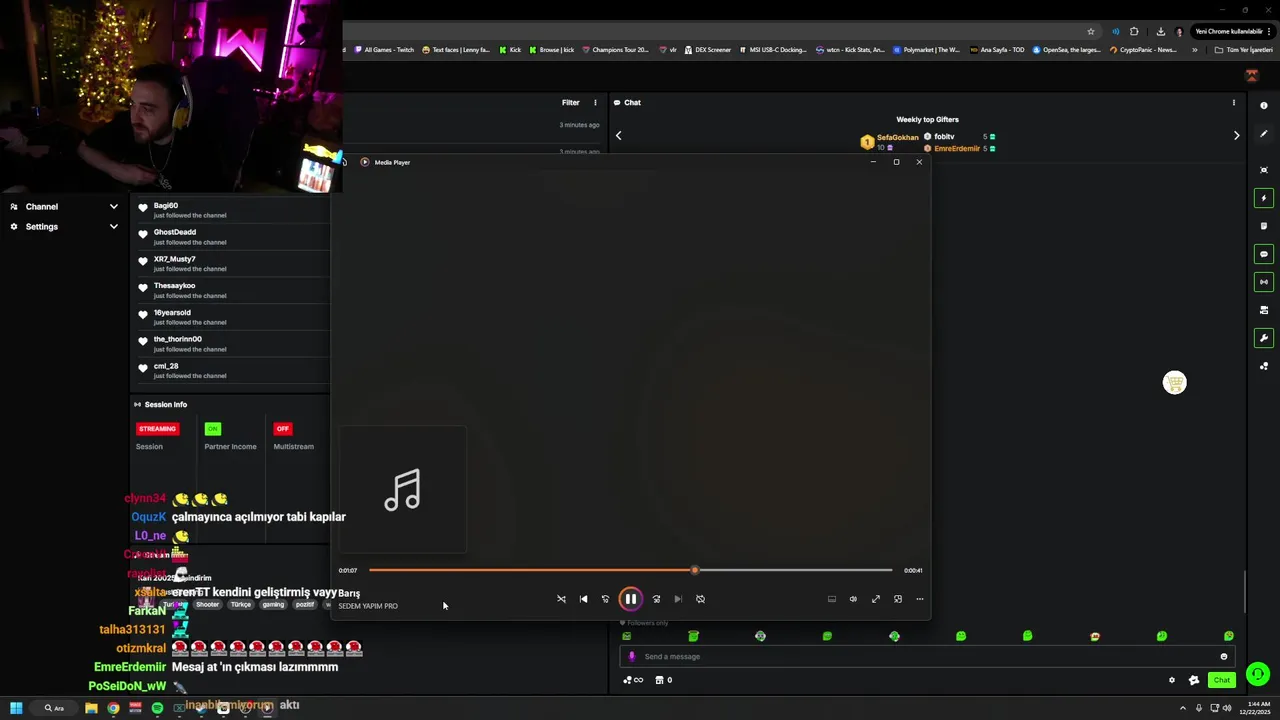
Task: Skip to next track in Media Player
Action: [x=678, y=599]
